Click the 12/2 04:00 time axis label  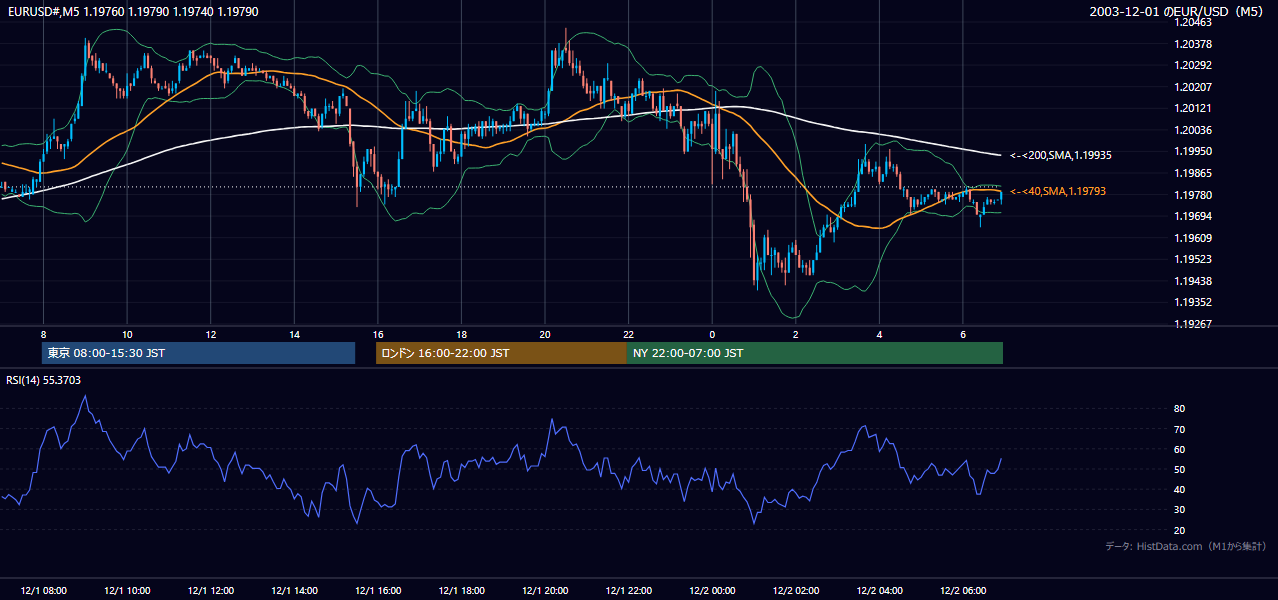point(880,591)
